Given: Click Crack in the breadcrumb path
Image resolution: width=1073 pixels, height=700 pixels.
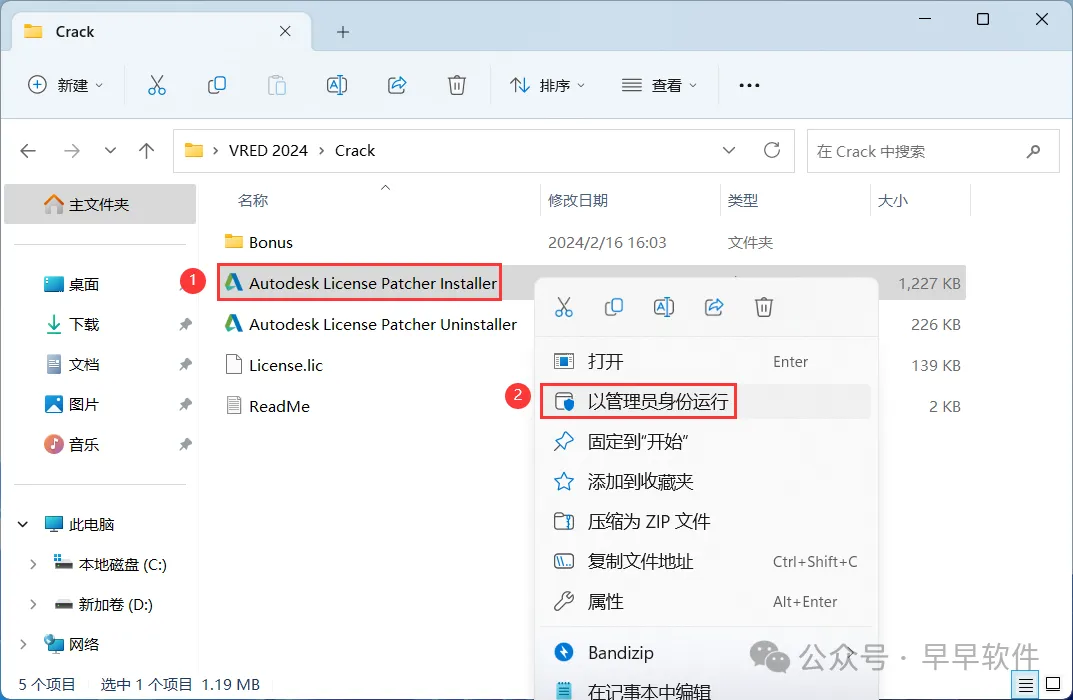Looking at the screenshot, I should [354, 151].
